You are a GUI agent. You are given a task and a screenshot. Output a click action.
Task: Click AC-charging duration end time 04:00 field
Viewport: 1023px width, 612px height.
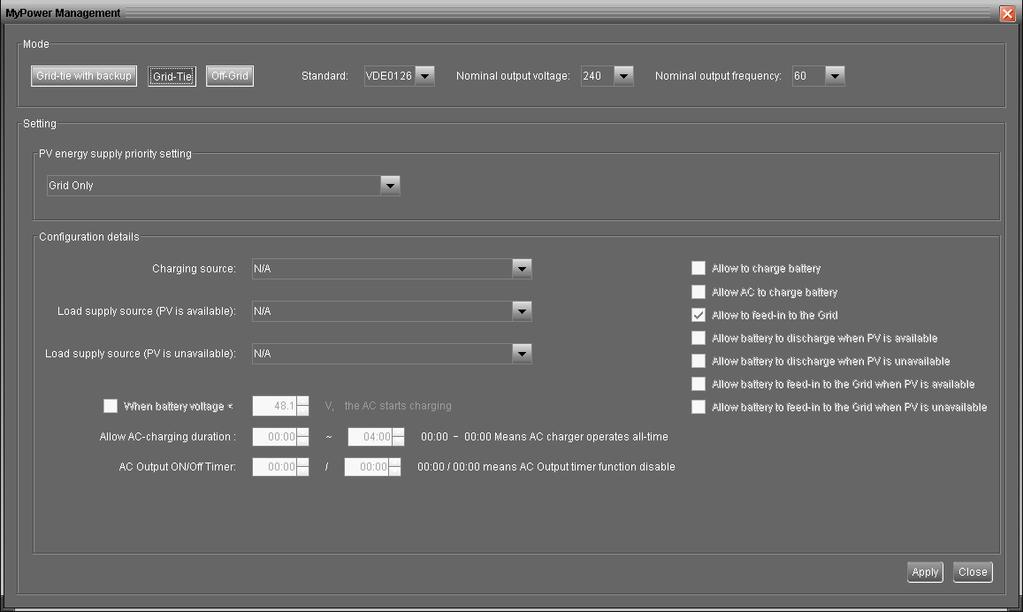(x=370, y=436)
